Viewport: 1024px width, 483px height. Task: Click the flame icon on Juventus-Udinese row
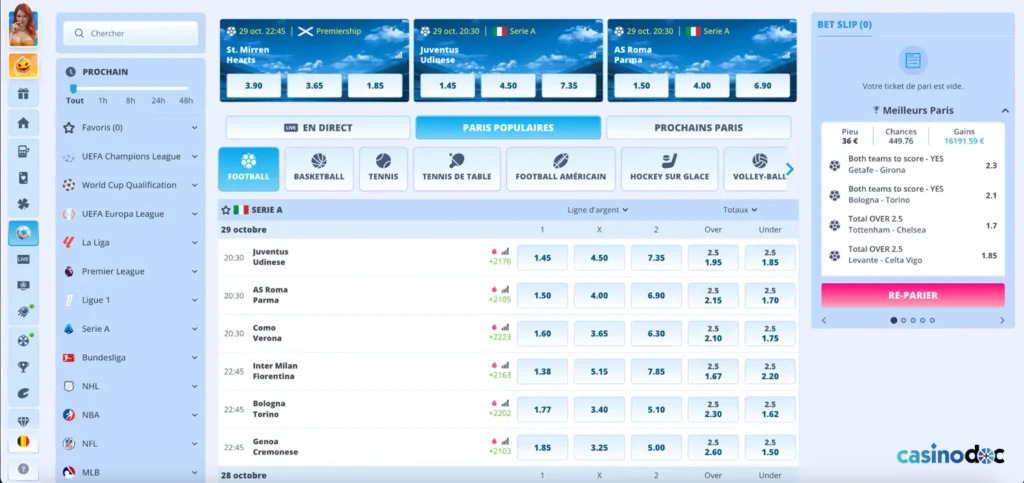point(494,251)
